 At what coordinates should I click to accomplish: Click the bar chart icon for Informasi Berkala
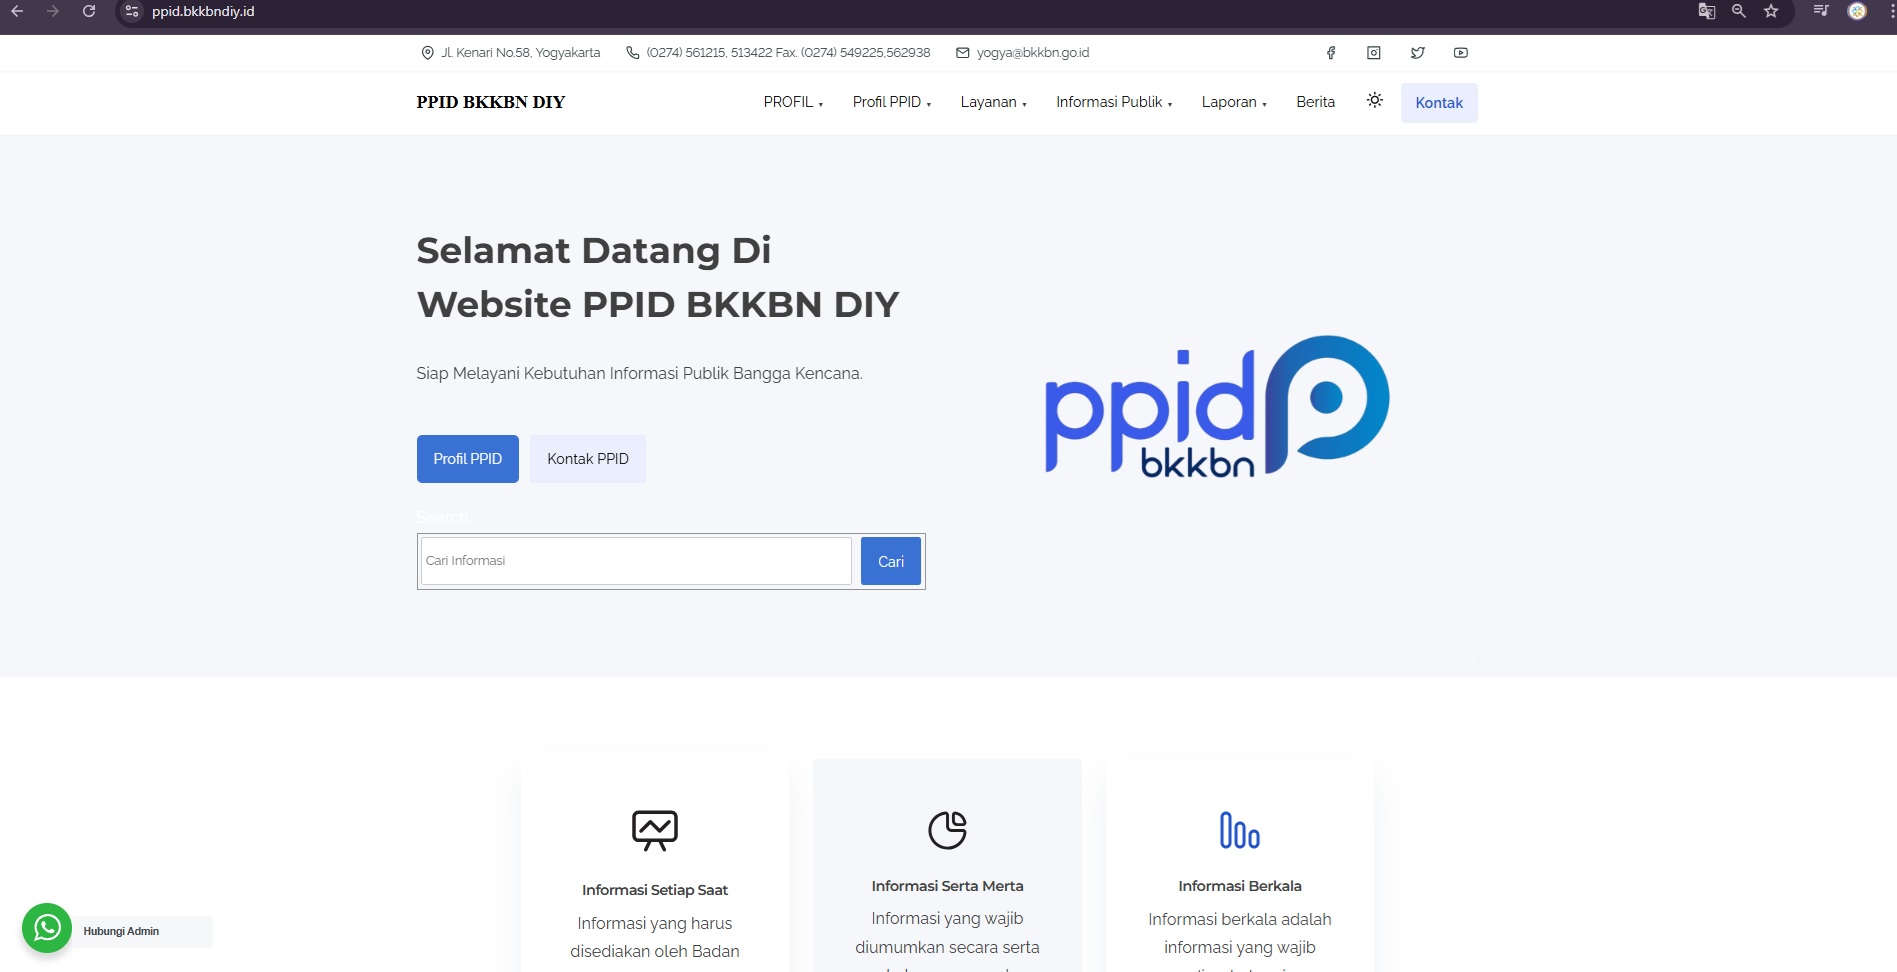[1240, 830]
